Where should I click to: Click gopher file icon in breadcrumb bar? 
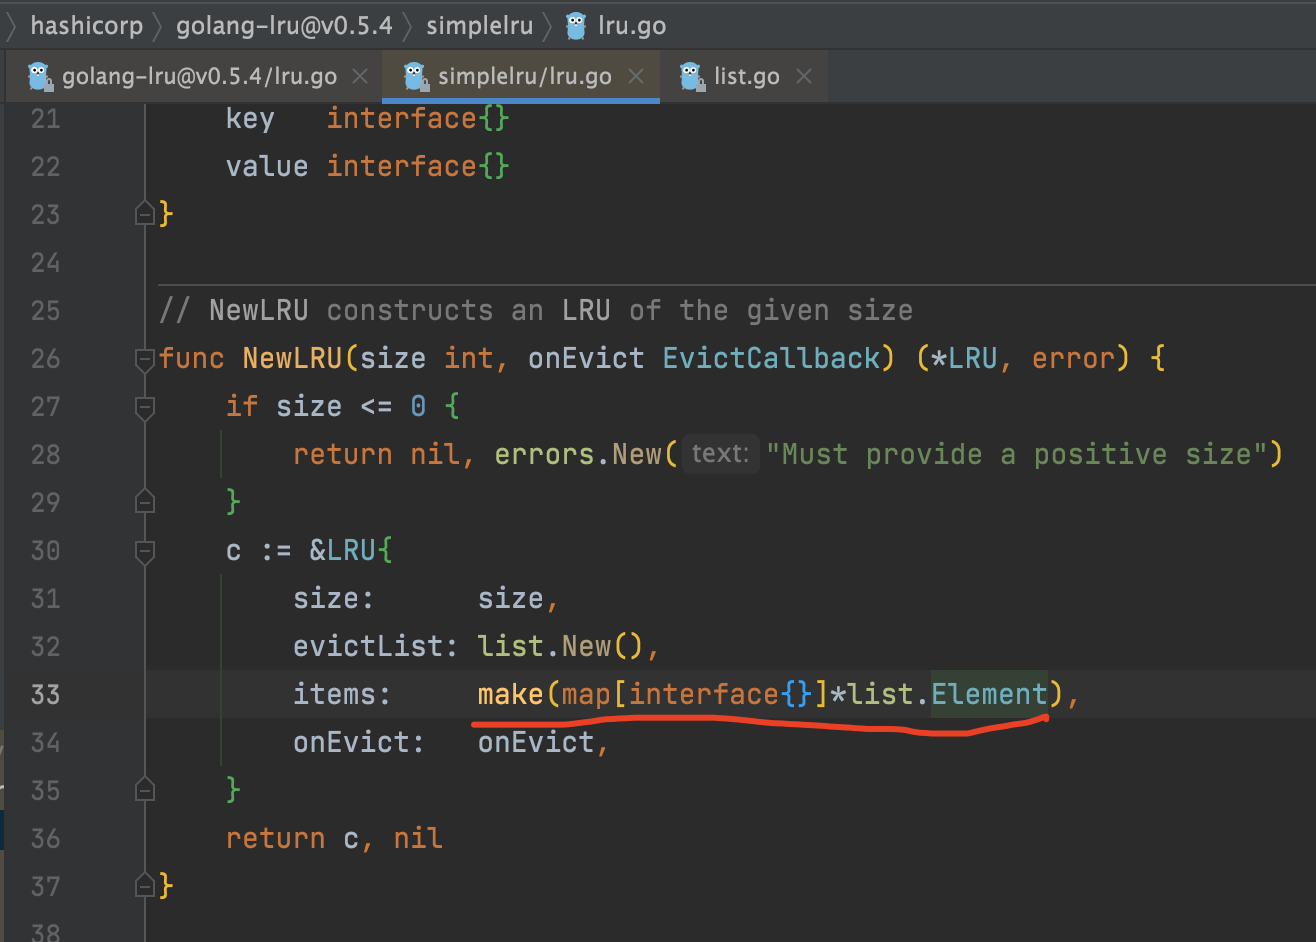click(577, 26)
